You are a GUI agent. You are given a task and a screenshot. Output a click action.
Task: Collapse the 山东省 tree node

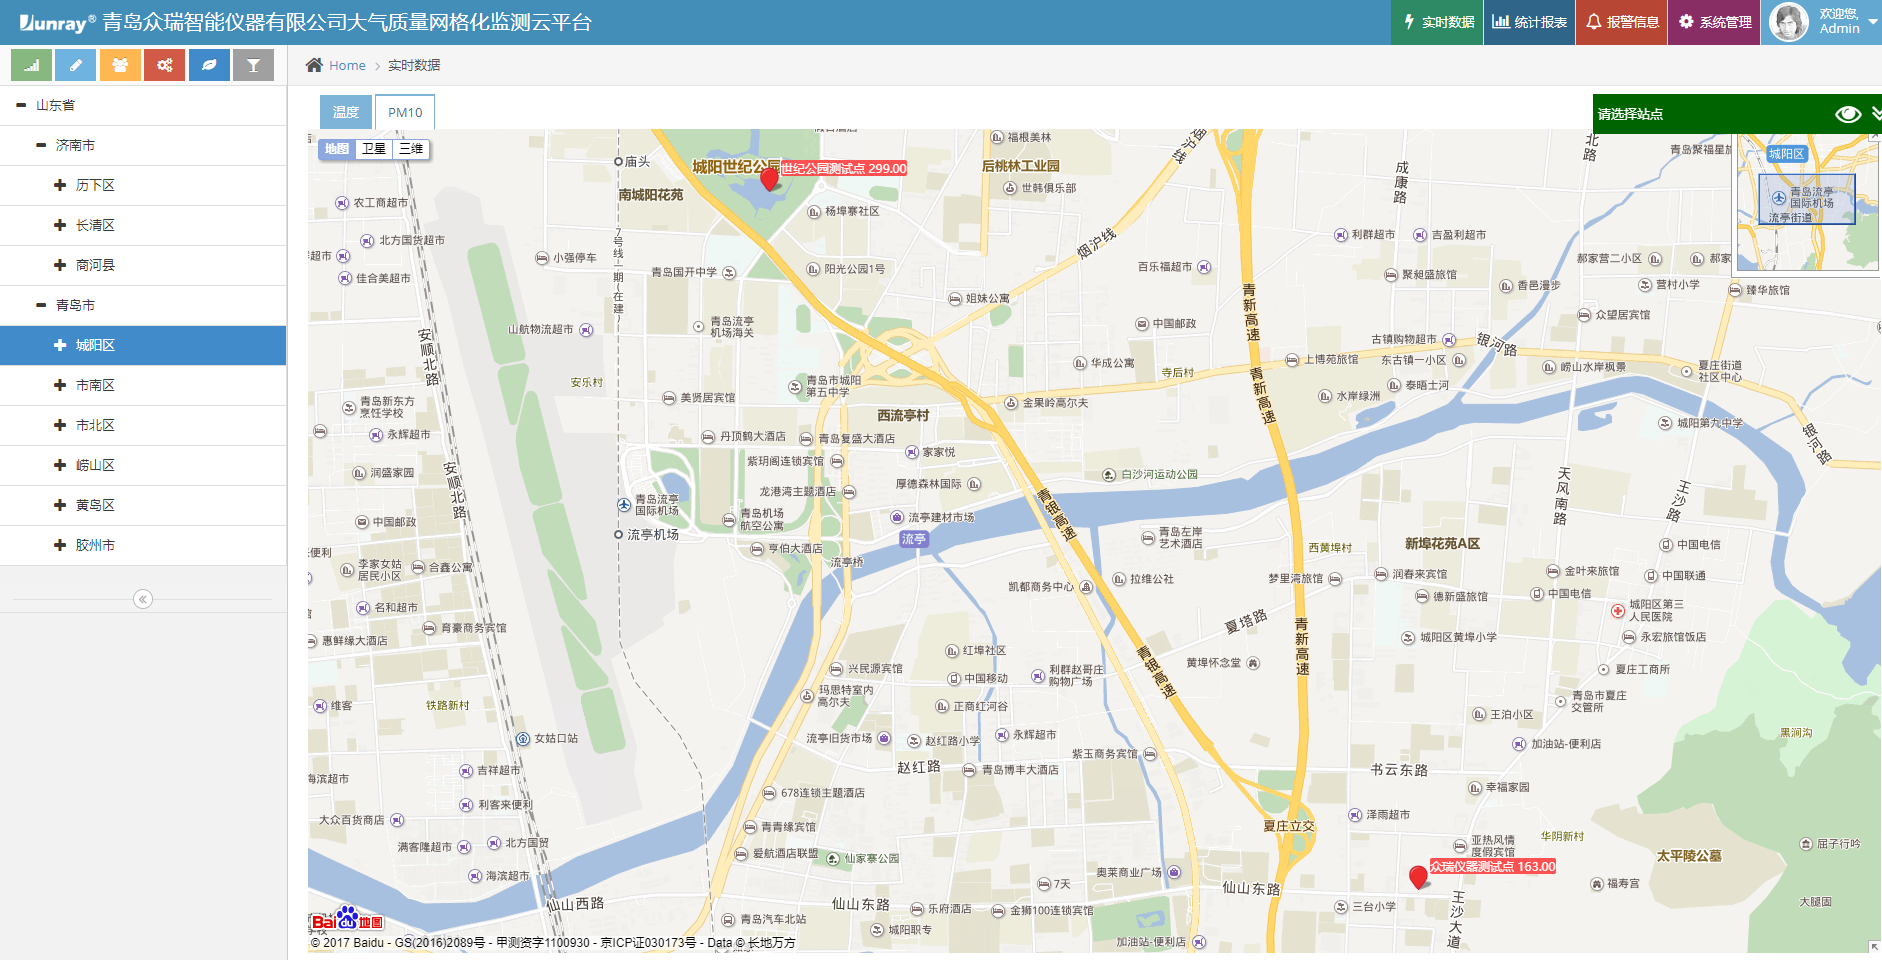coord(21,105)
